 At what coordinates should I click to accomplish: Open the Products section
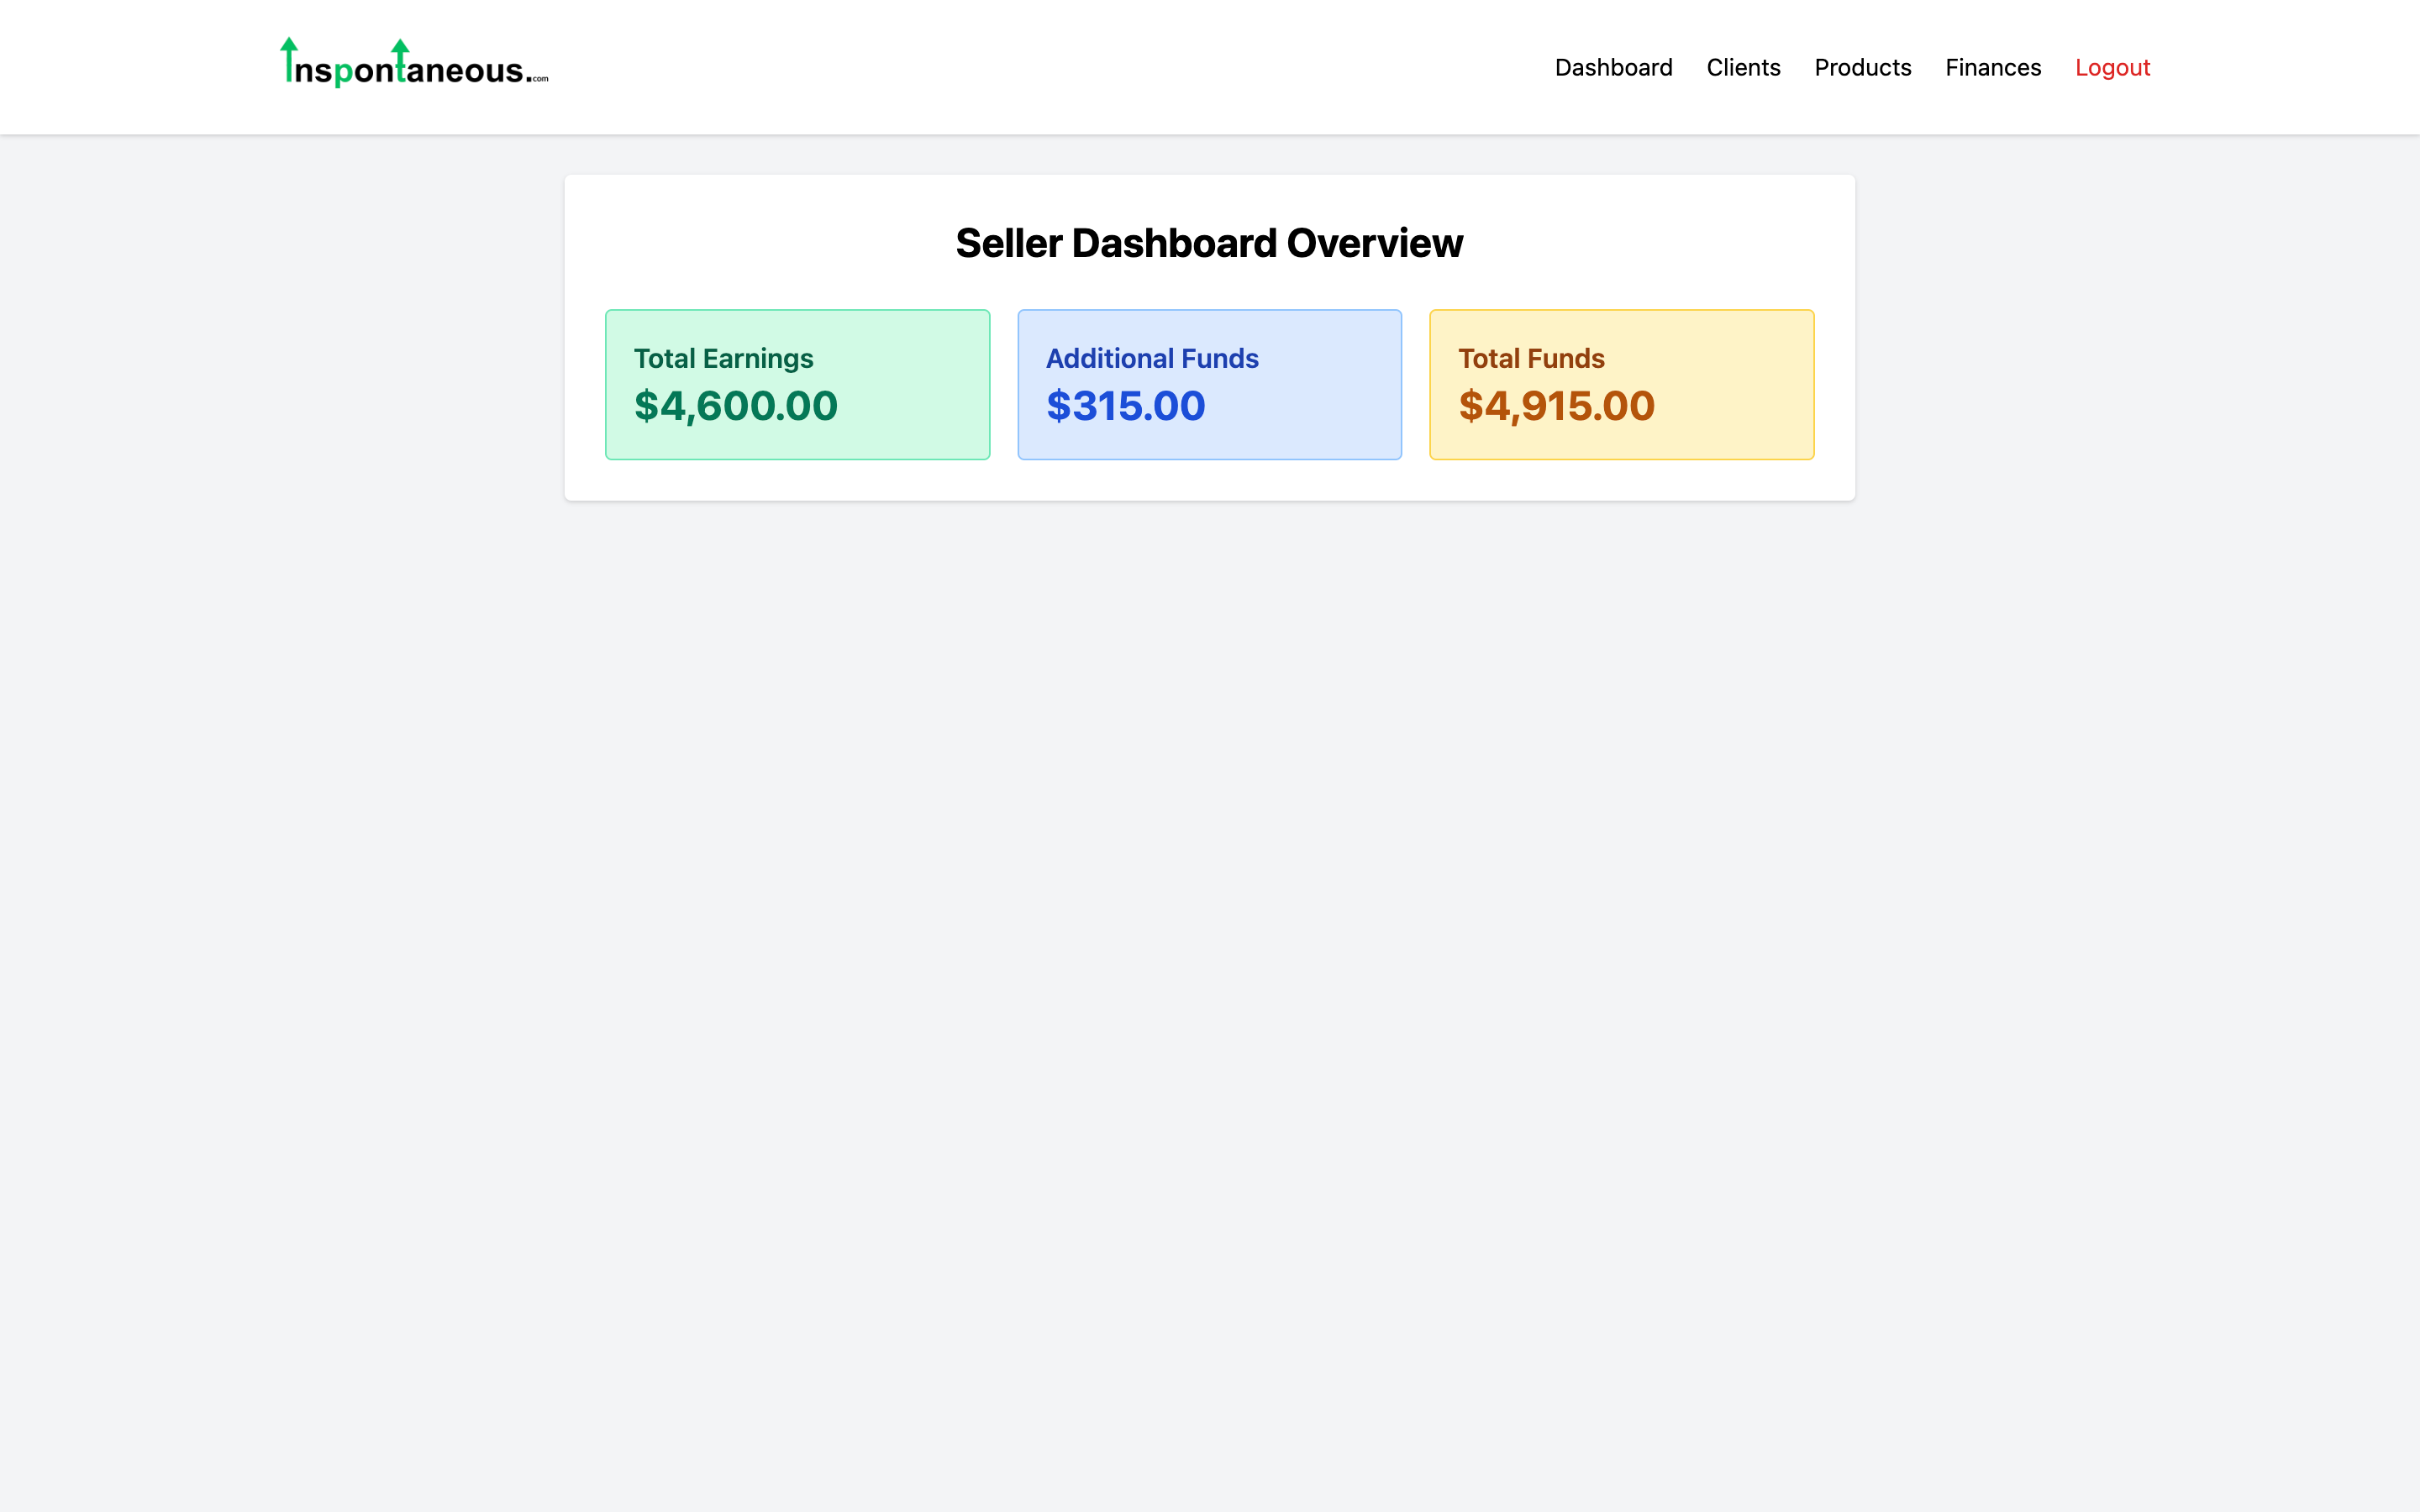tap(1862, 67)
